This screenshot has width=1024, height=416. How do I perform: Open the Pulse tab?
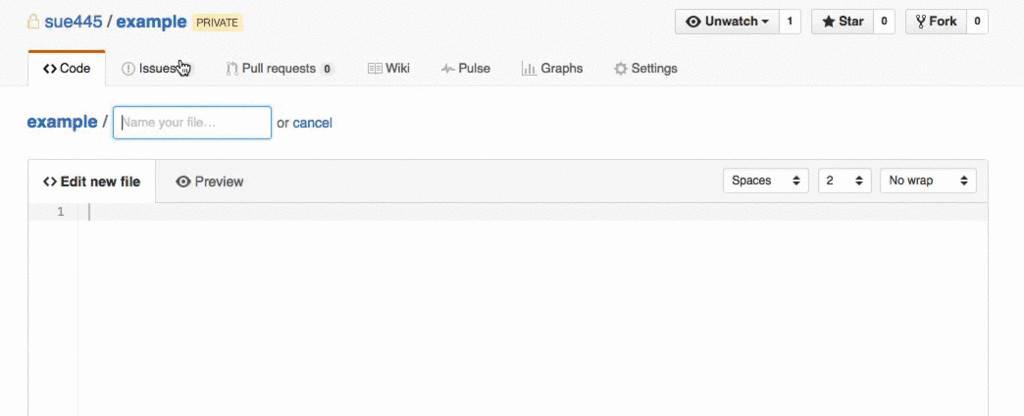point(466,69)
